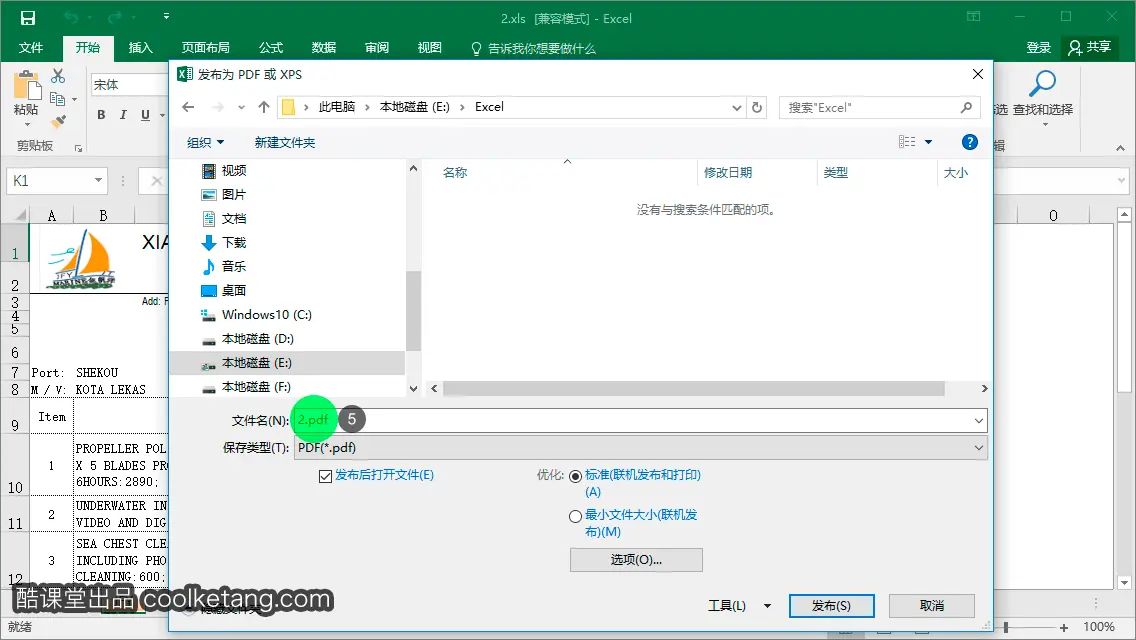Viewport: 1136px width, 640px height.
Task: Click the Cut scissors icon in ribbon
Action: click(58, 75)
